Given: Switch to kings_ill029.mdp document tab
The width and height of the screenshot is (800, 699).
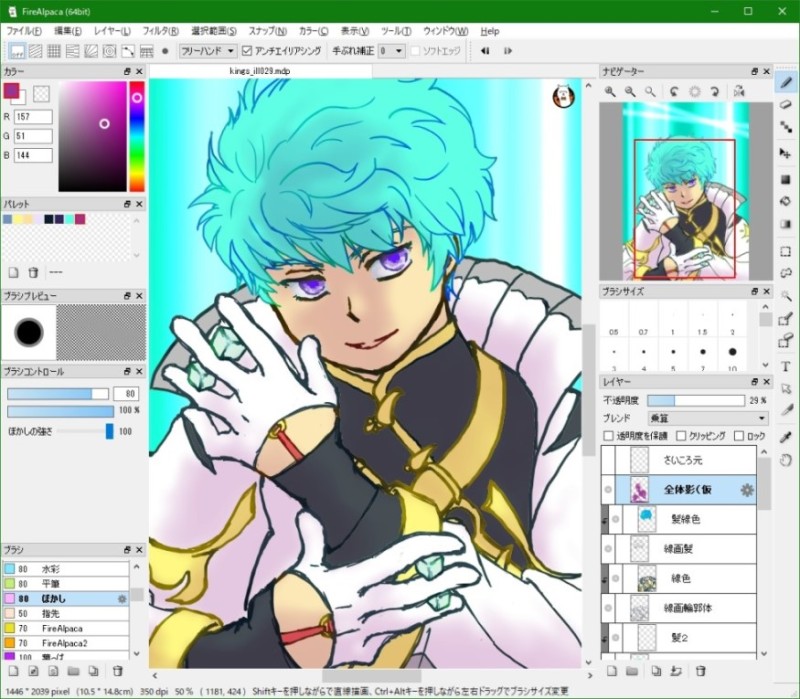Looking at the screenshot, I should click(260, 71).
